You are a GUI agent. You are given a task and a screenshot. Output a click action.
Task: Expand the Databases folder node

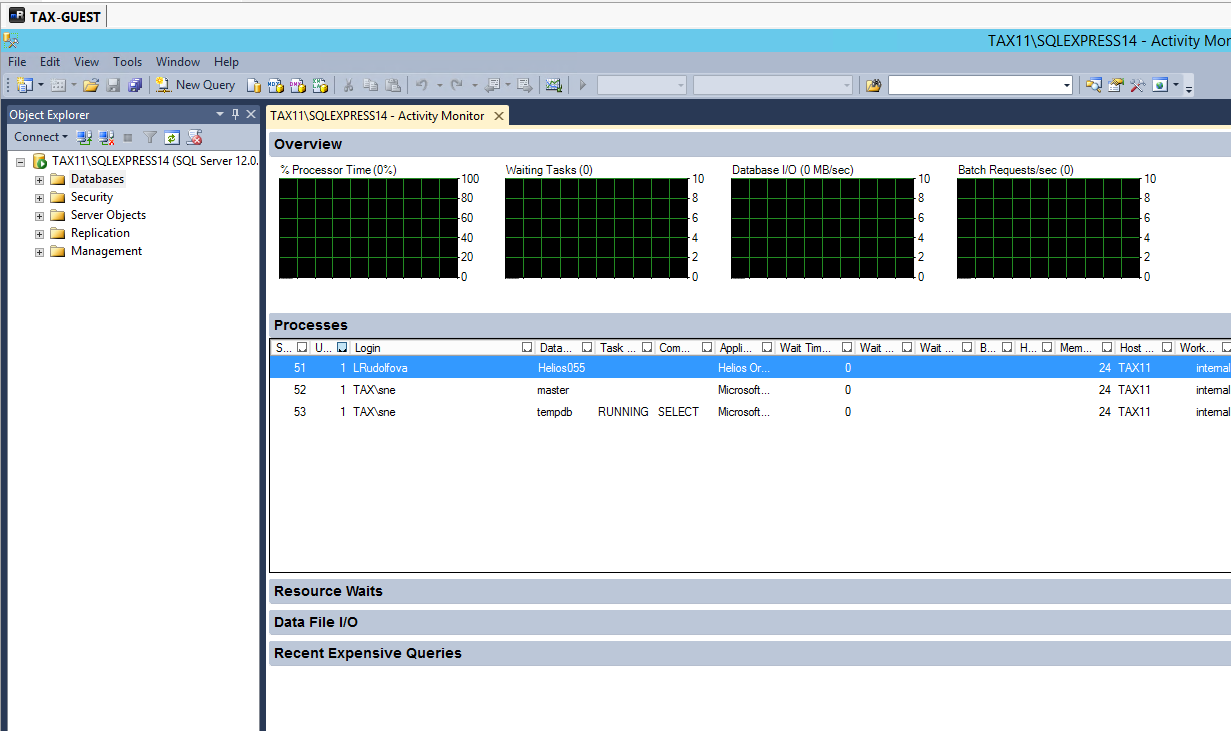tap(40, 180)
